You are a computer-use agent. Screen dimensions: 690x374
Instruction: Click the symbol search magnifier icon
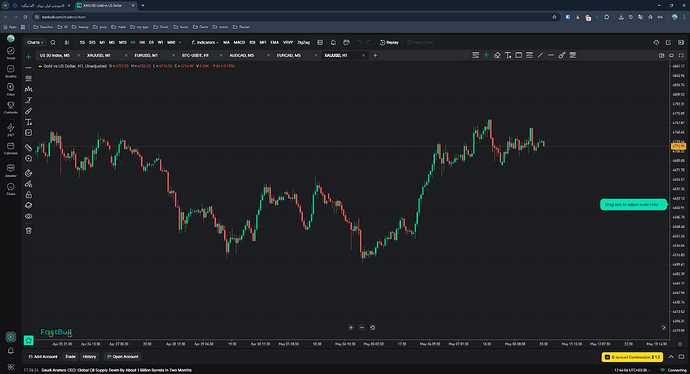point(53,43)
